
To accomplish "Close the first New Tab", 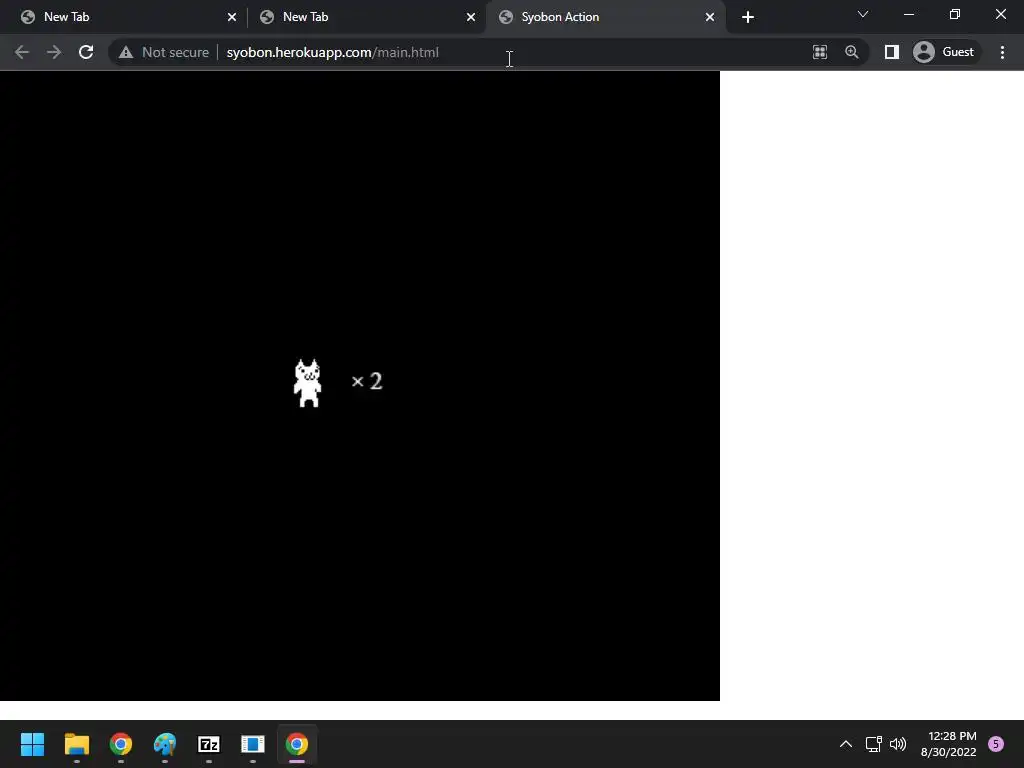I will coord(232,17).
